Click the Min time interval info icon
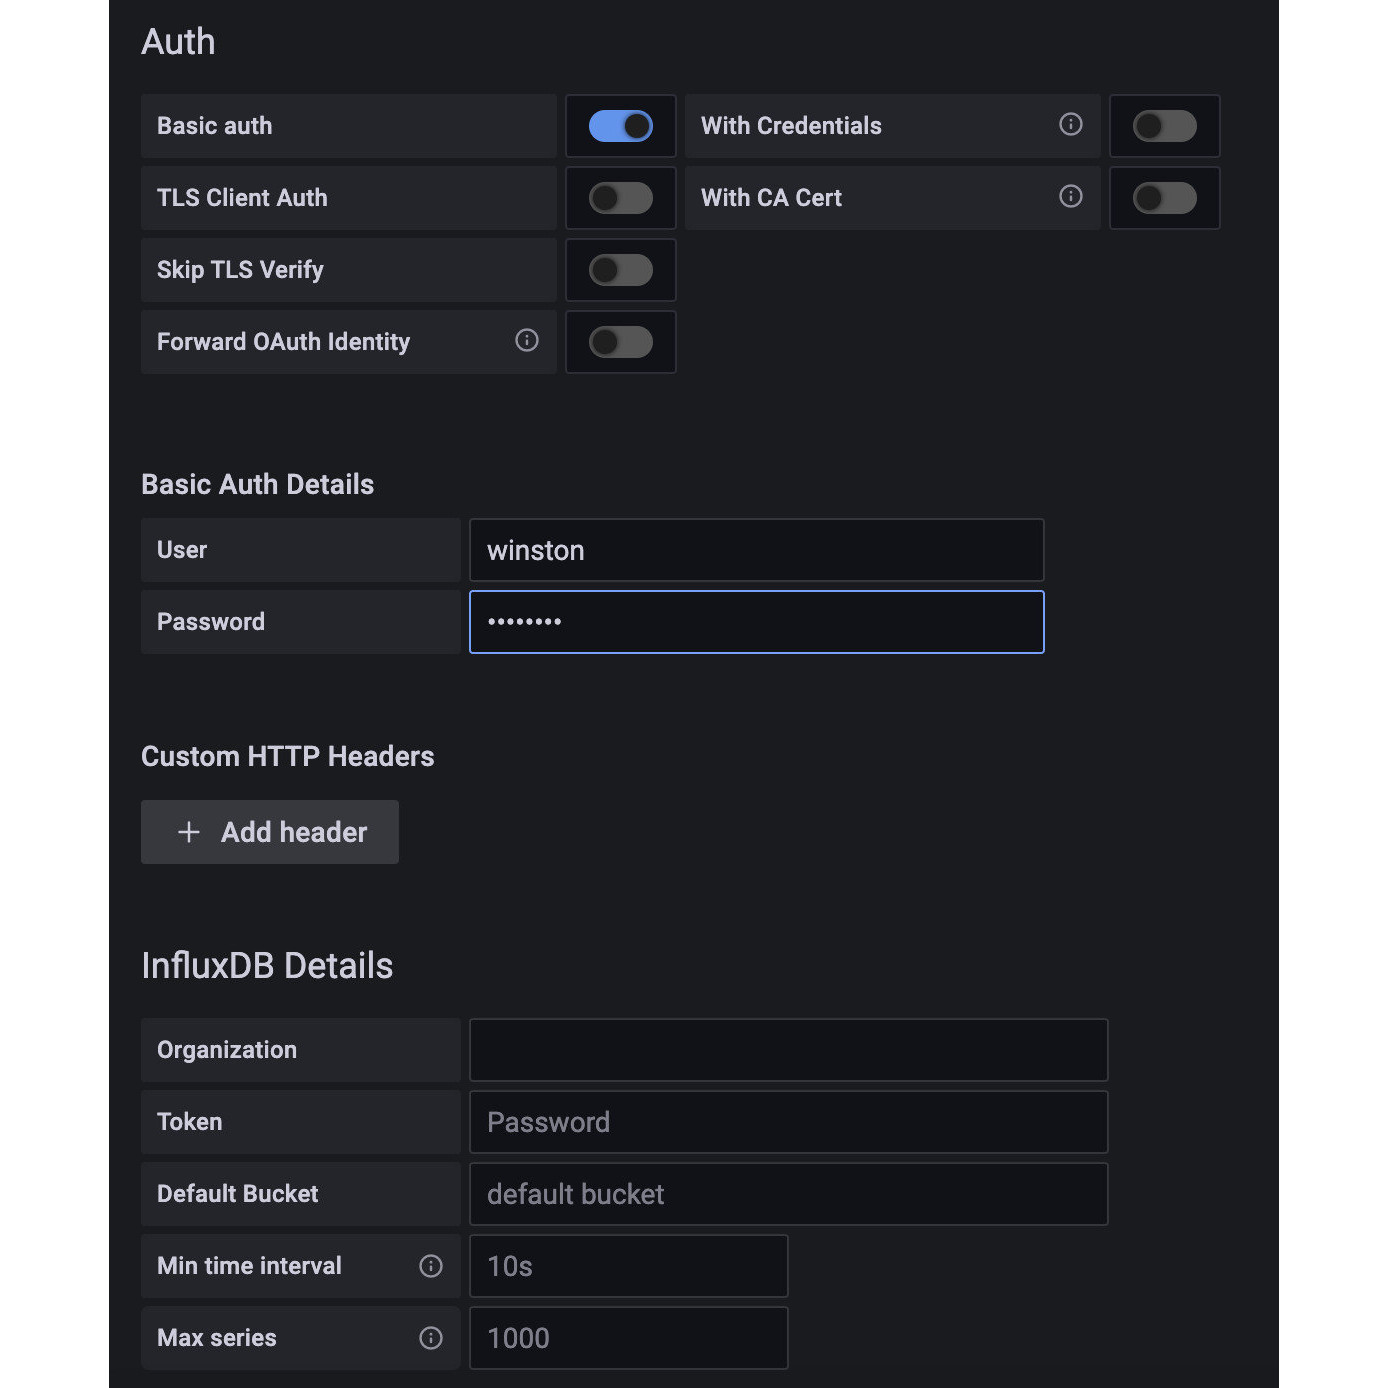Viewport: 1388px width, 1388px height. (x=430, y=1265)
